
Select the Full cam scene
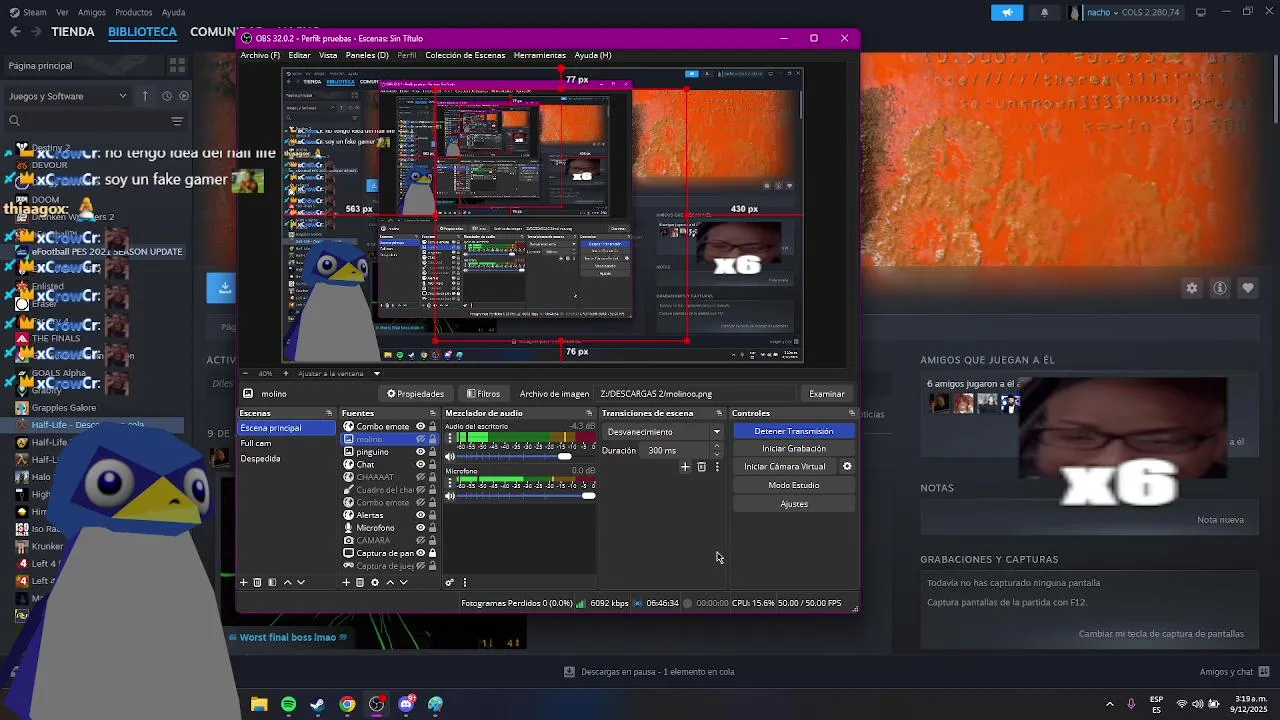point(286,443)
